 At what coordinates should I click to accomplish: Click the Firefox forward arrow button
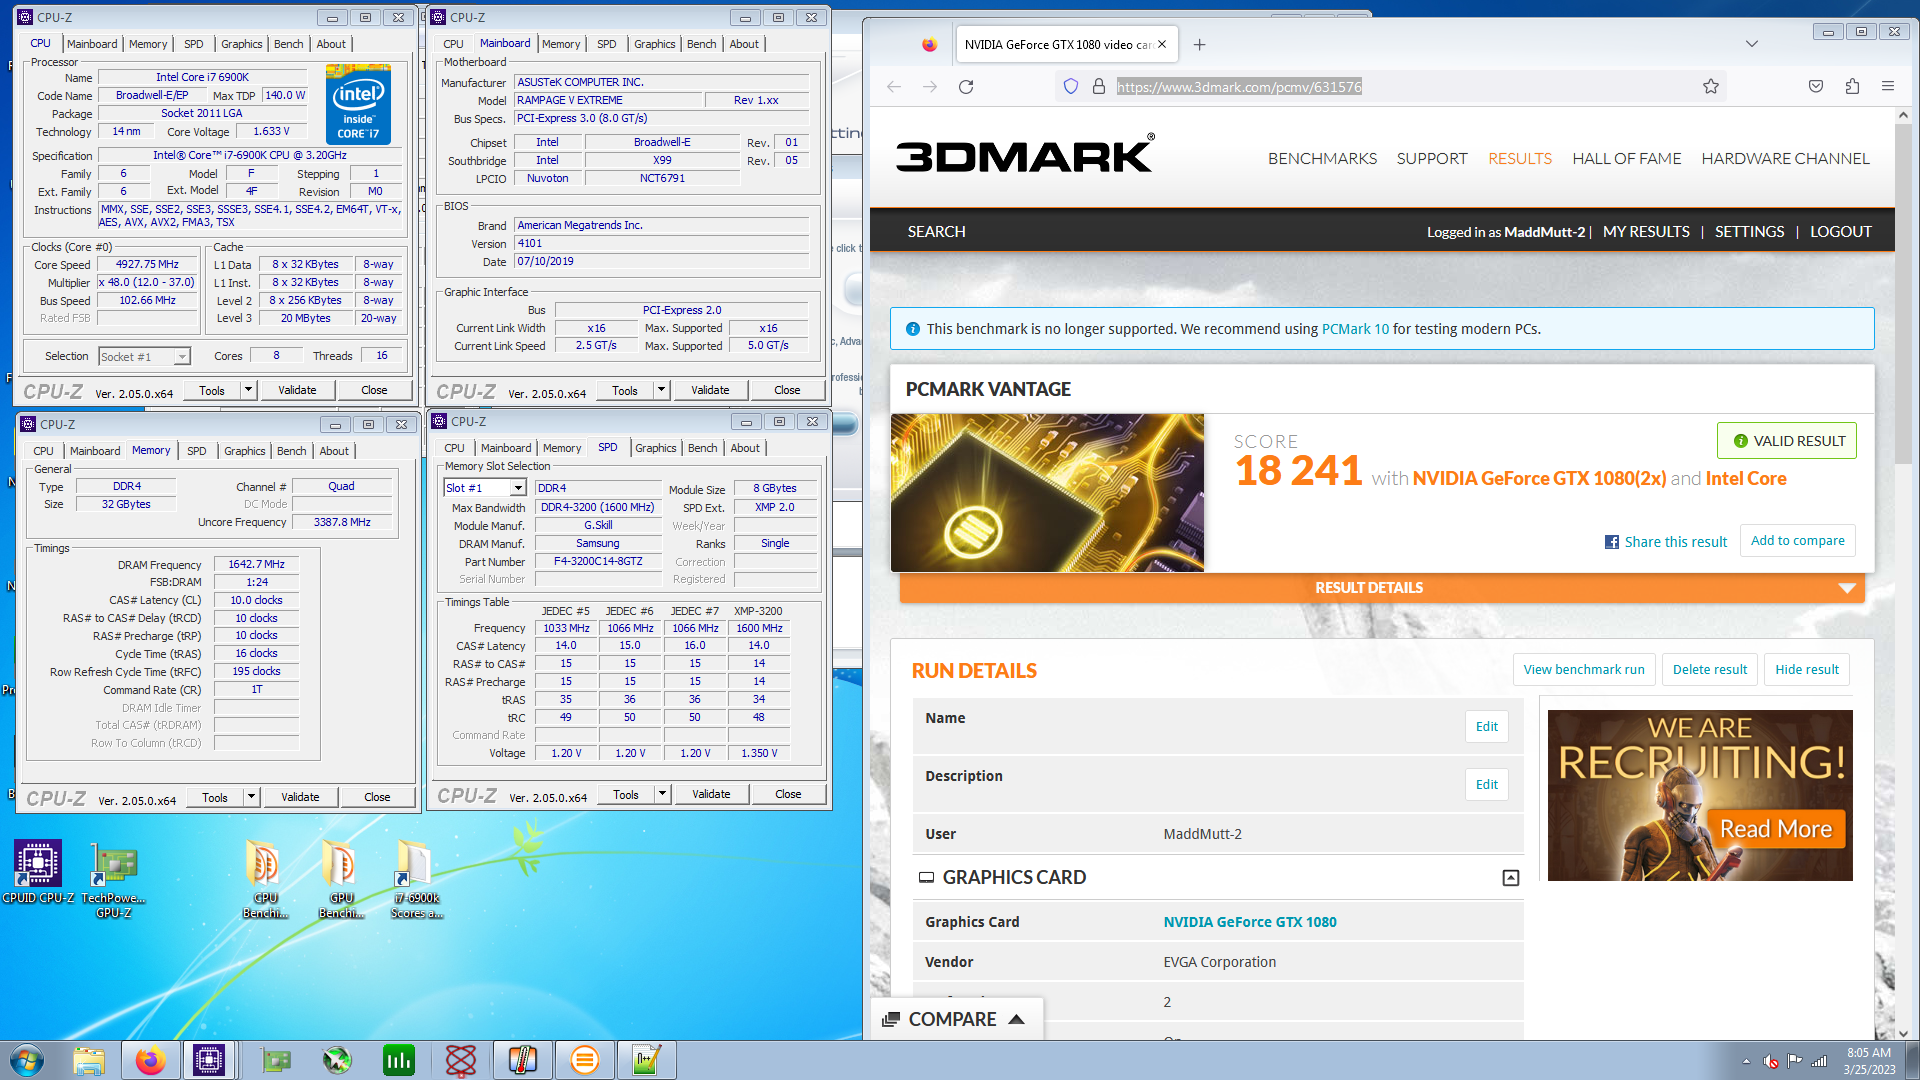pyautogui.click(x=930, y=87)
